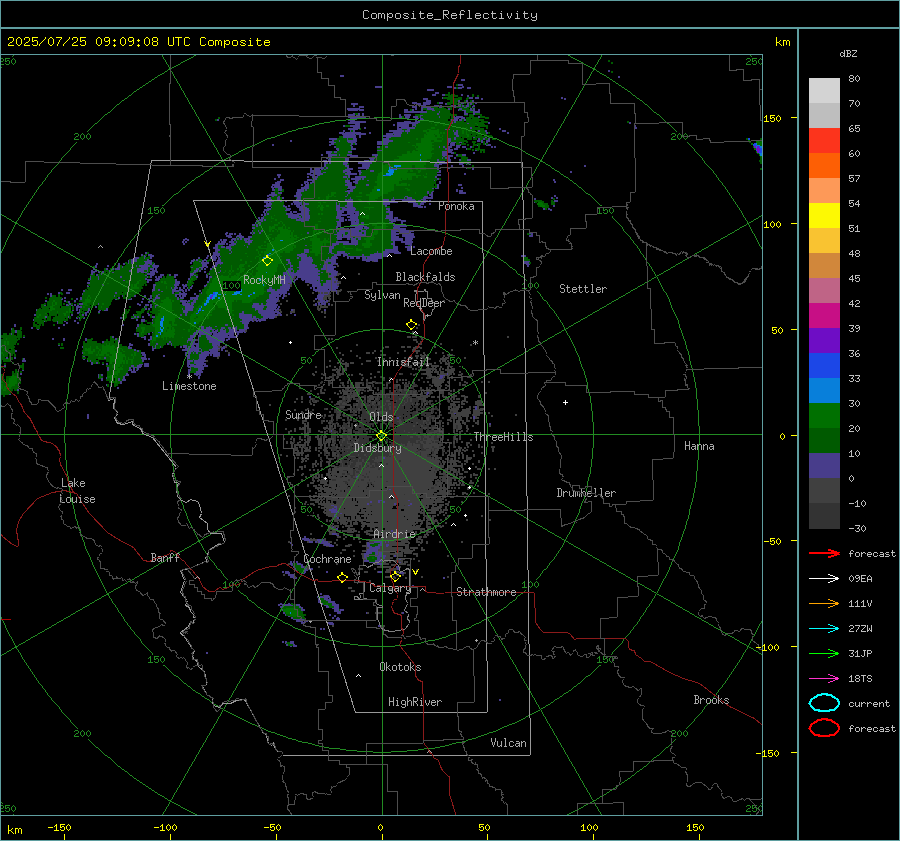The height and width of the screenshot is (841, 900).
Task: Click the cyan 27ZW arrow icon
Action: (824, 629)
